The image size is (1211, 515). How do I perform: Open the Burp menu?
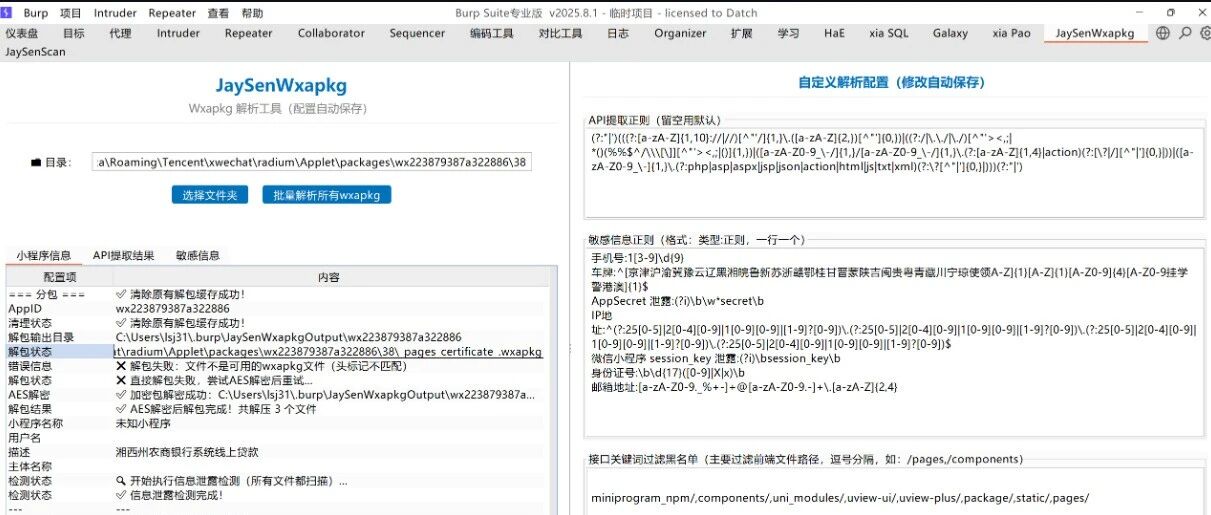(x=35, y=14)
